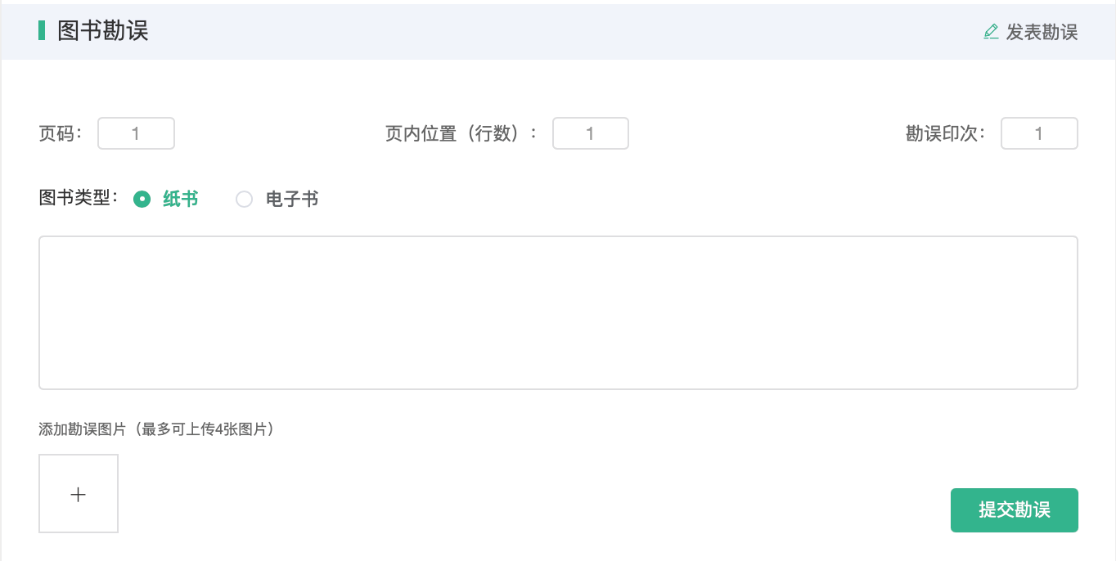
Task: Focus the 勘误印次 input field
Action: pyautogui.click(x=1039, y=133)
